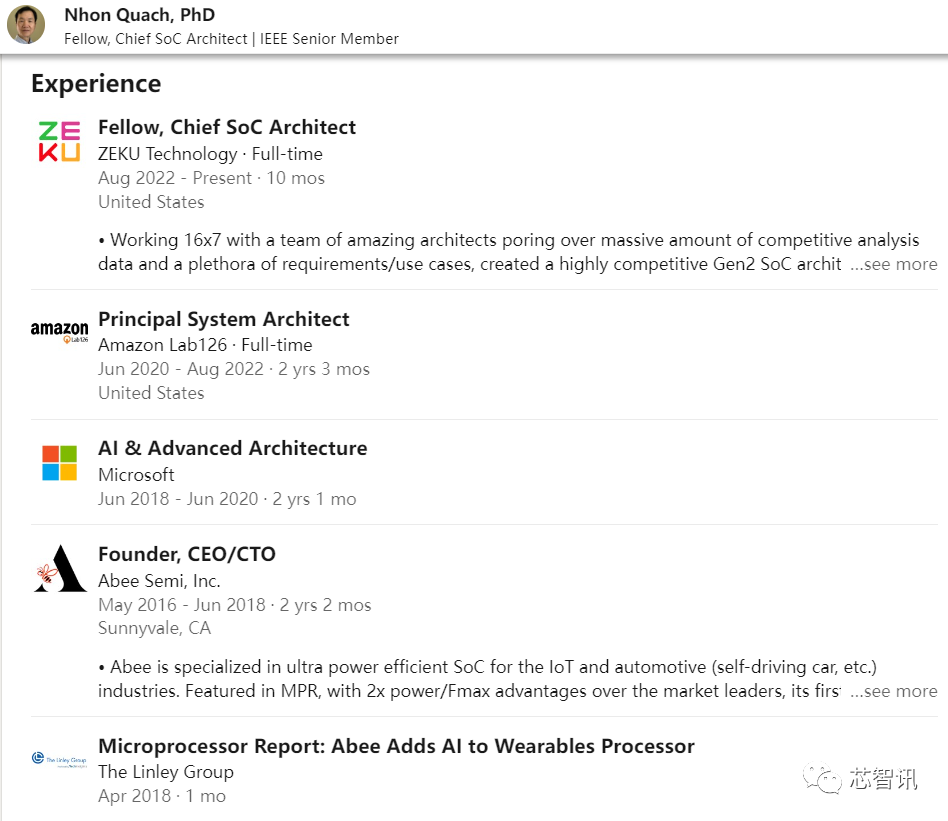Open Abee Semi, Inc. company name link

click(159, 580)
